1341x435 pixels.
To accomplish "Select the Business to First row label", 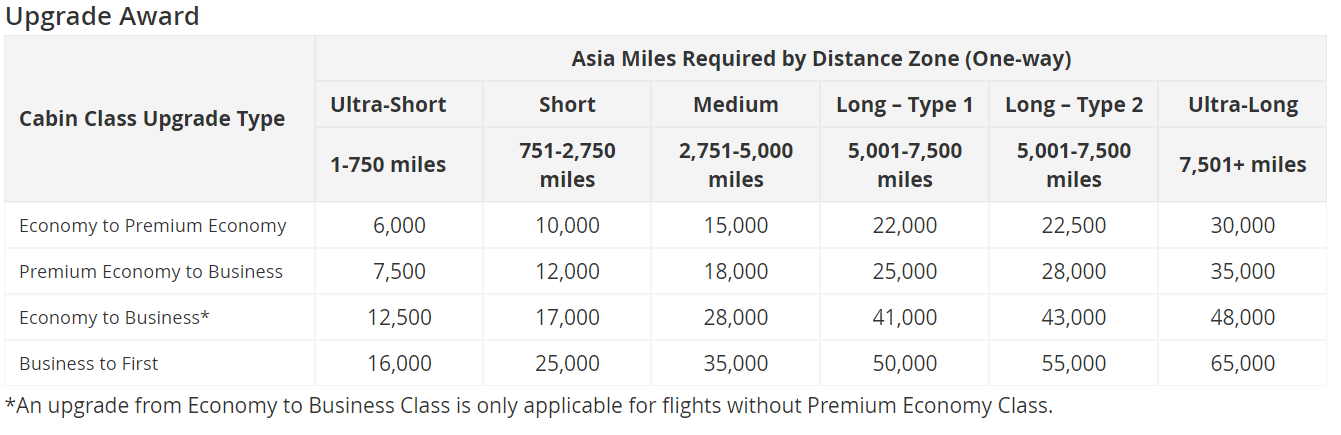I will pos(89,364).
